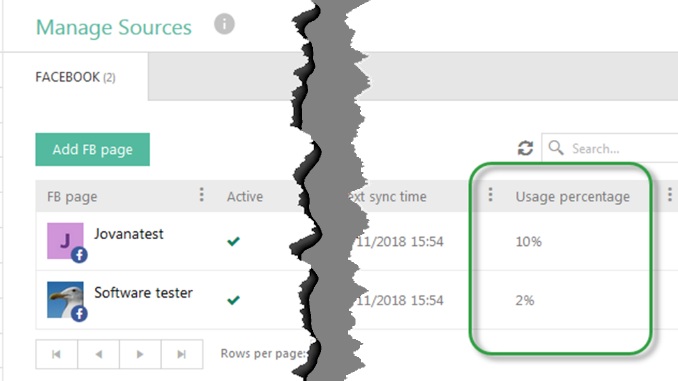Click the Add FB page button
This screenshot has height=381, width=678.
(93, 150)
